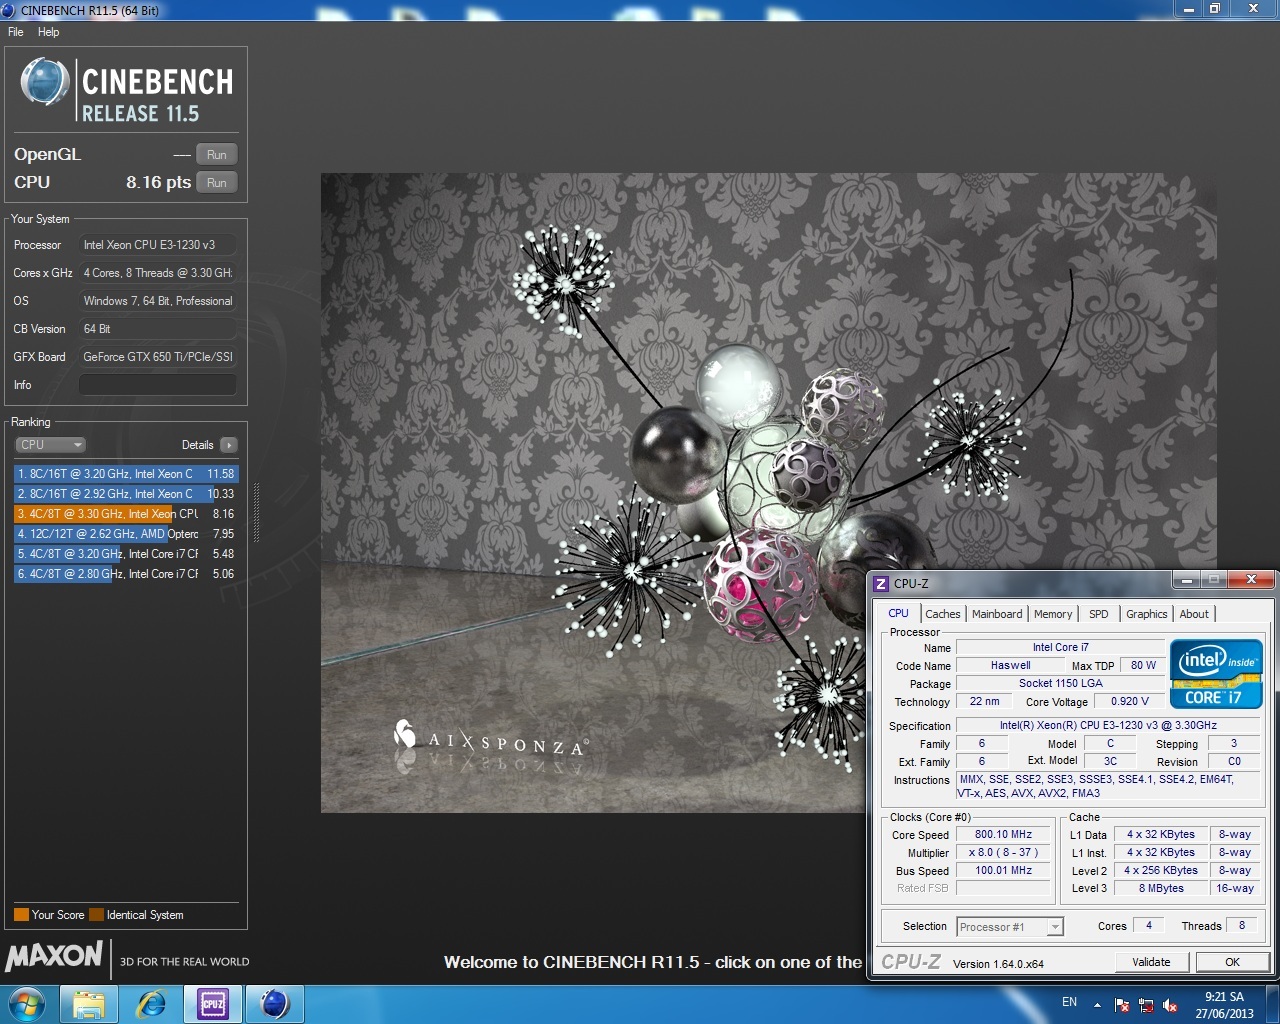Click the GFX Board GeForce GTX 650 field
Image resolution: width=1280 pixels, height=1024 pixels.
coord(158,357)
